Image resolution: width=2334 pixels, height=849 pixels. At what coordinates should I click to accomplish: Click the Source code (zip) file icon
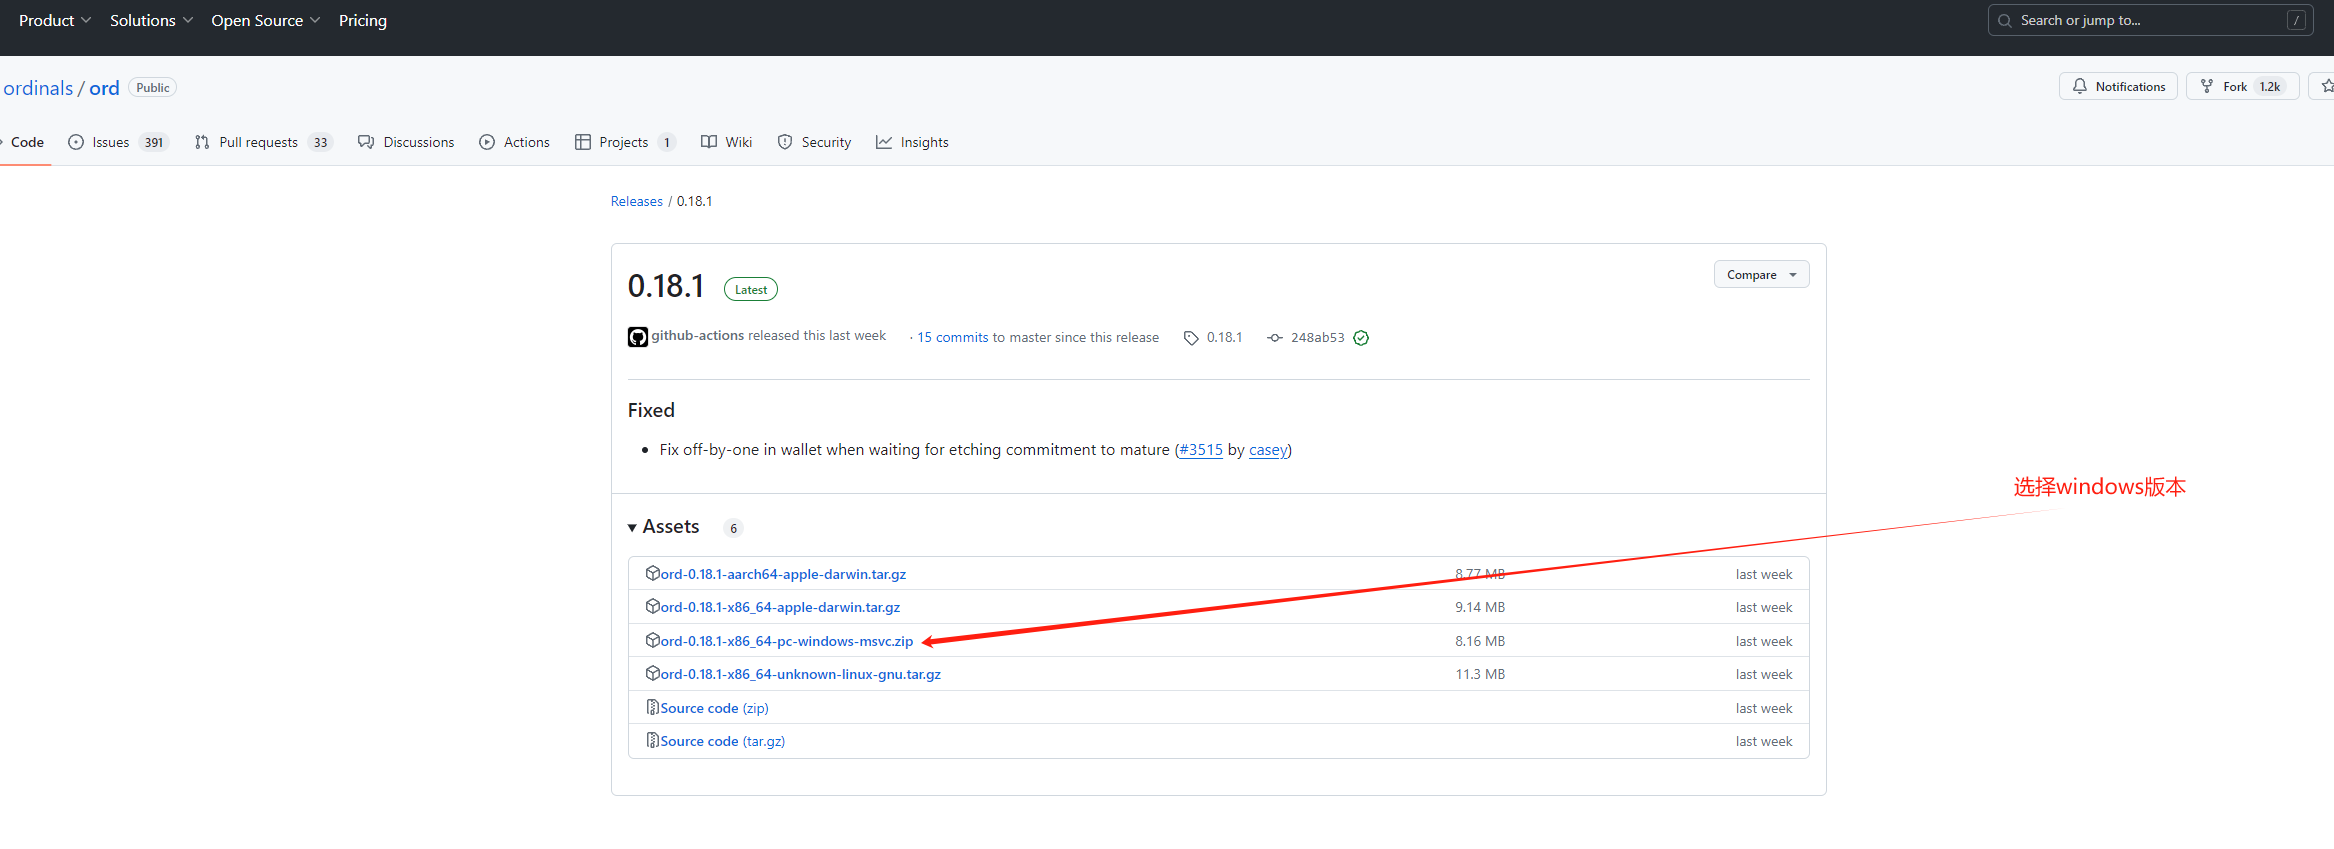pos(652,708)
